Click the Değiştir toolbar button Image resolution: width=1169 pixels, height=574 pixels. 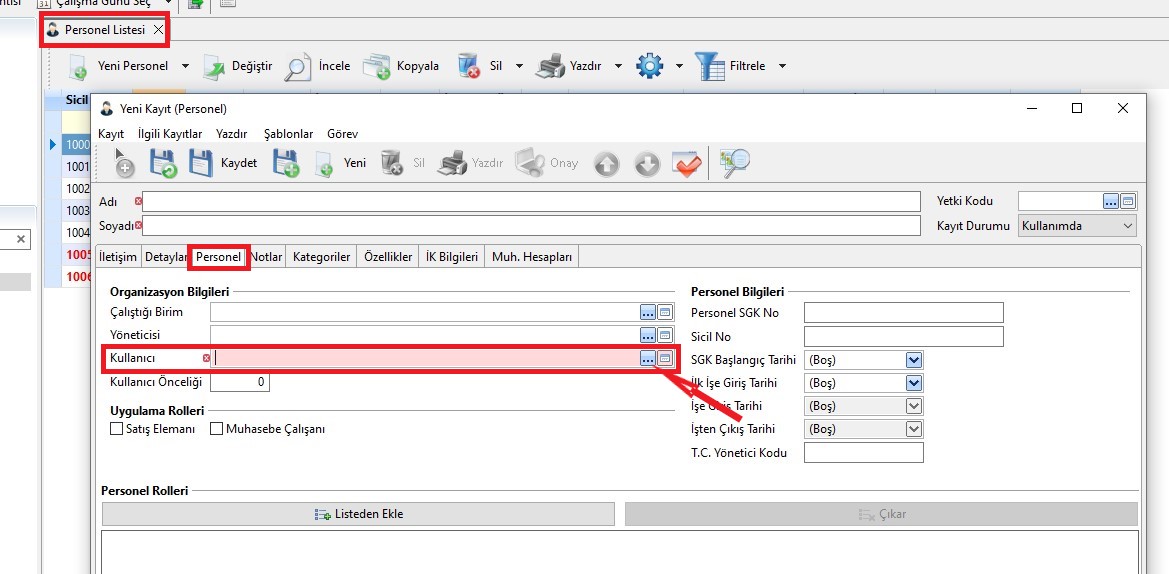pyautogui.click(x=238, y=66)
